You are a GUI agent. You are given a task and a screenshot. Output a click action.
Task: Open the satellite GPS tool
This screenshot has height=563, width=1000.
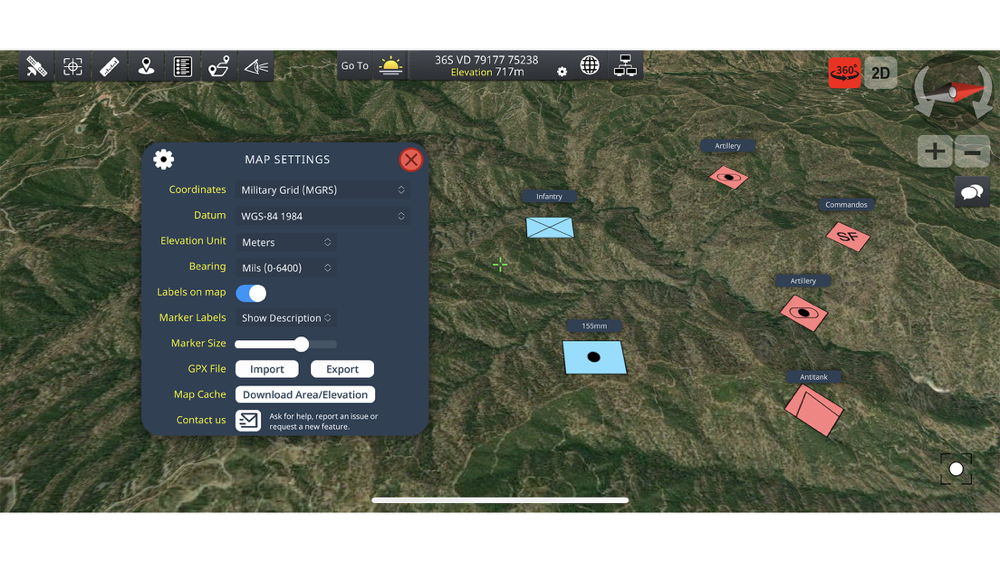36,66
